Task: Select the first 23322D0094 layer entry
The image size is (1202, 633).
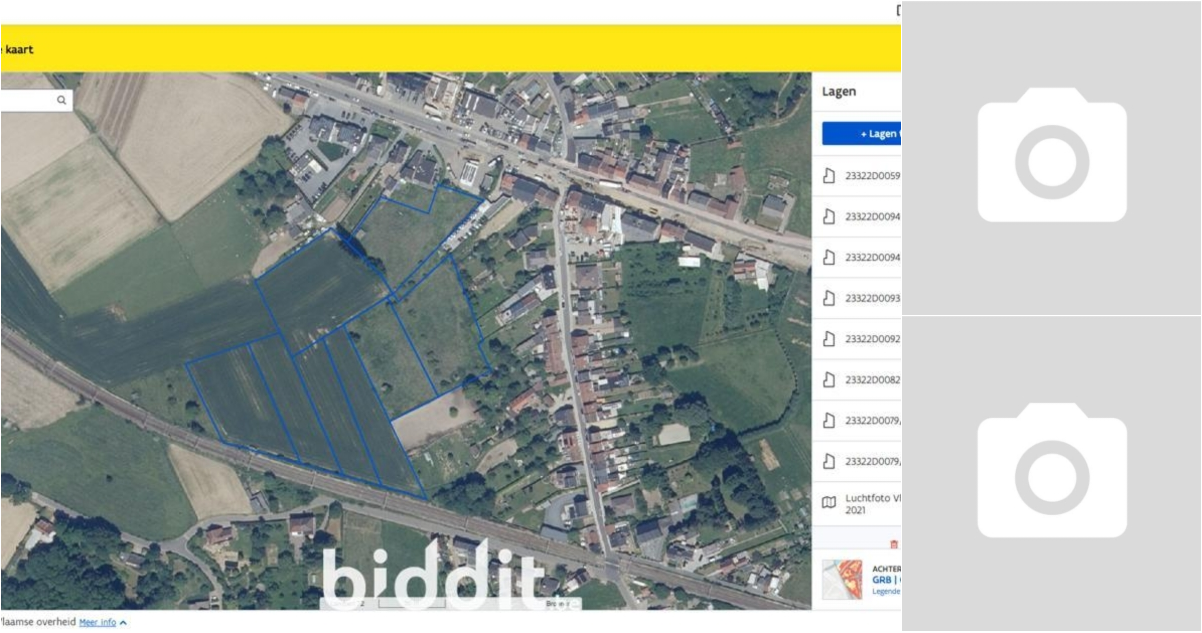Action: [x=872, y=217]
